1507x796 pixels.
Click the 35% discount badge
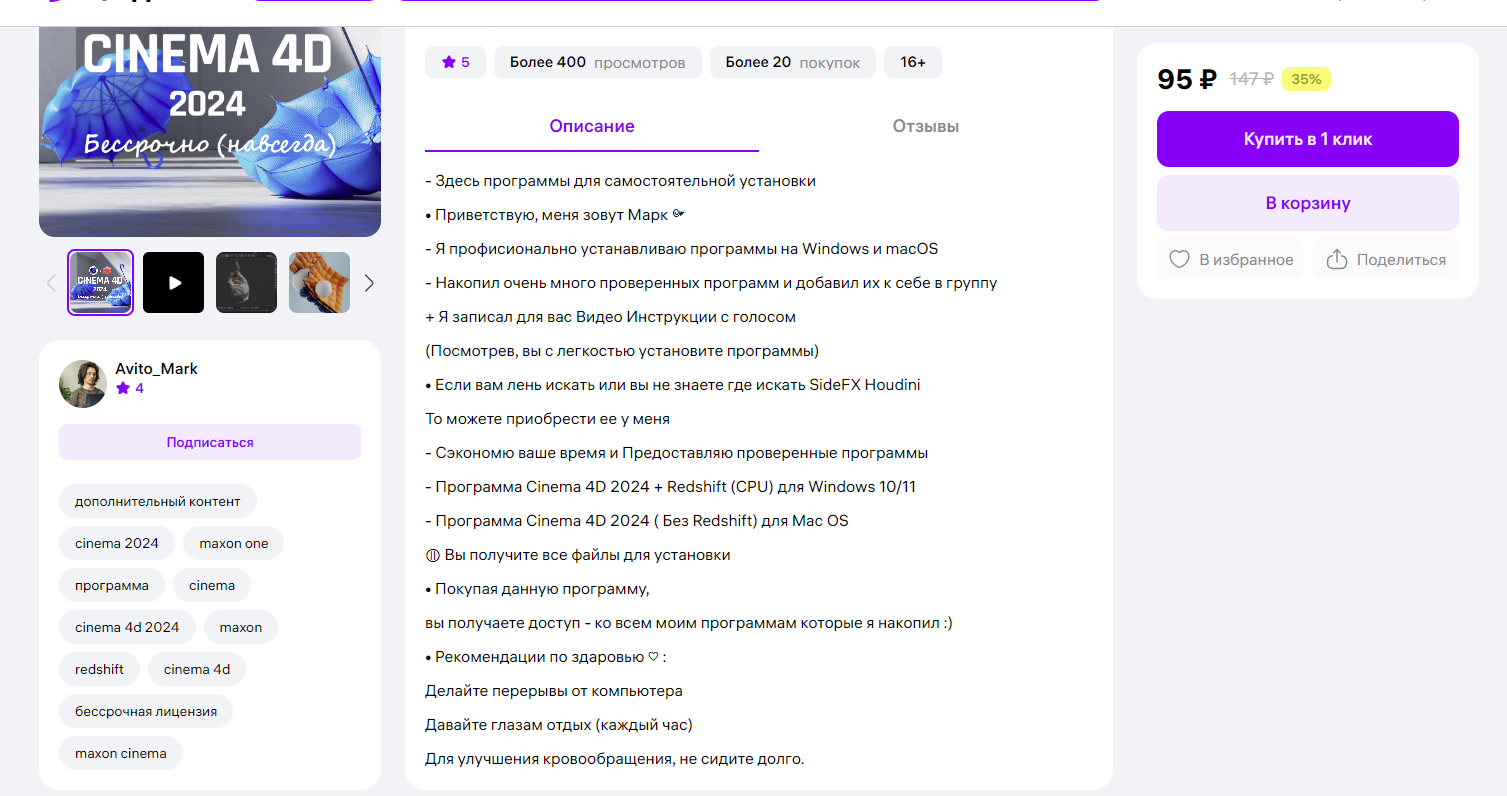1306,79
